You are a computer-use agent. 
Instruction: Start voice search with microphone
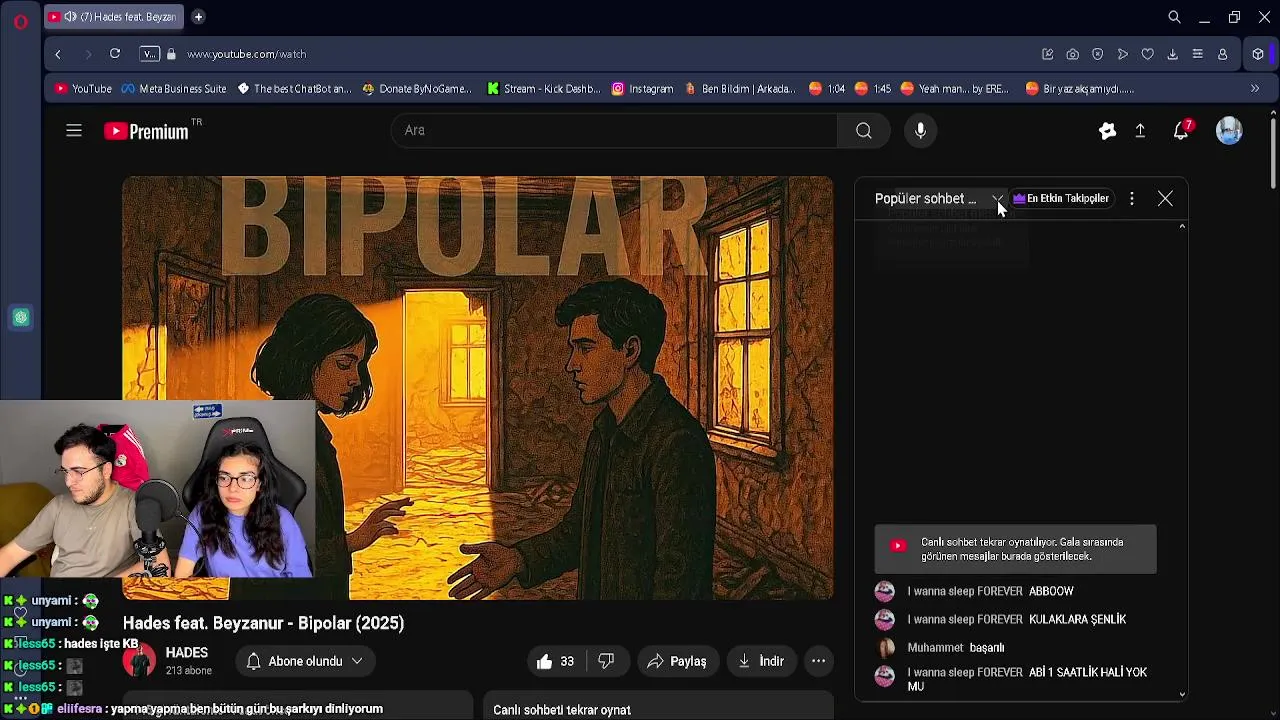click(920, 130)
